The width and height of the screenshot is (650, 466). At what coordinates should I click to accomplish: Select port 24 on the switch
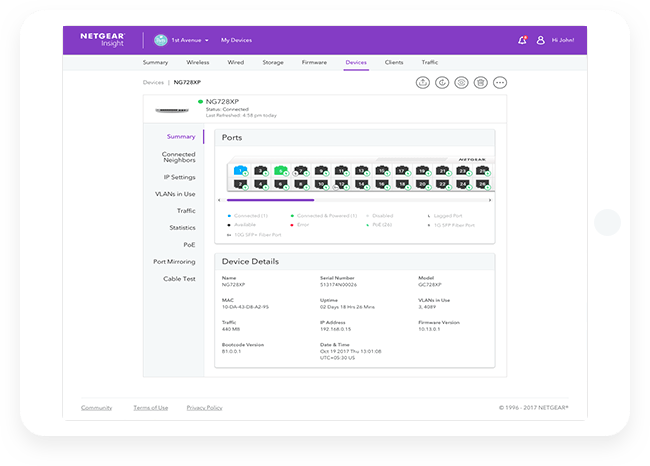[463, 184]
